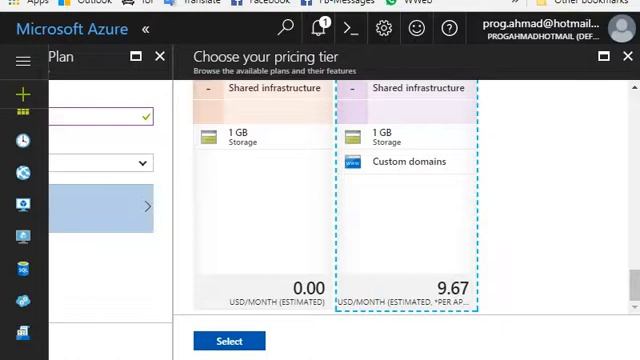The height and width of the screenshot is (360, 640).
Task: Close the pricing tier blade
Action: [x=628, y=56]
